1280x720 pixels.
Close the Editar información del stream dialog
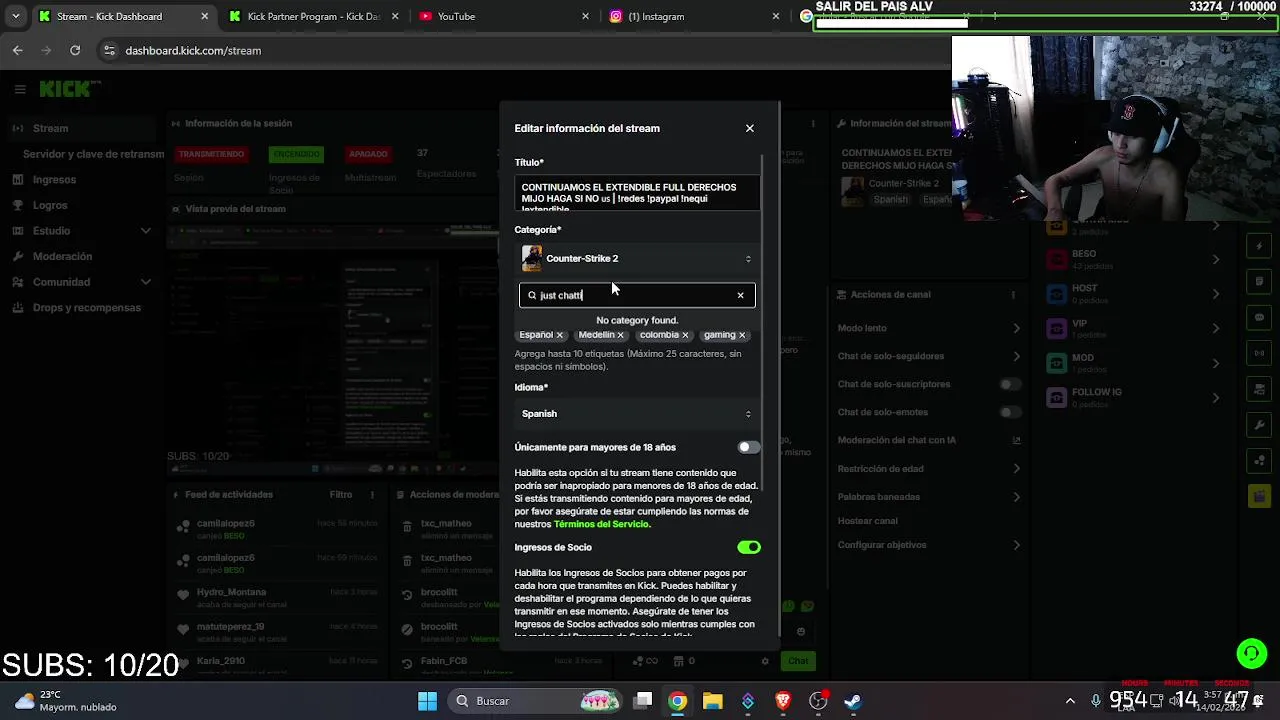(x=749, y=128)
